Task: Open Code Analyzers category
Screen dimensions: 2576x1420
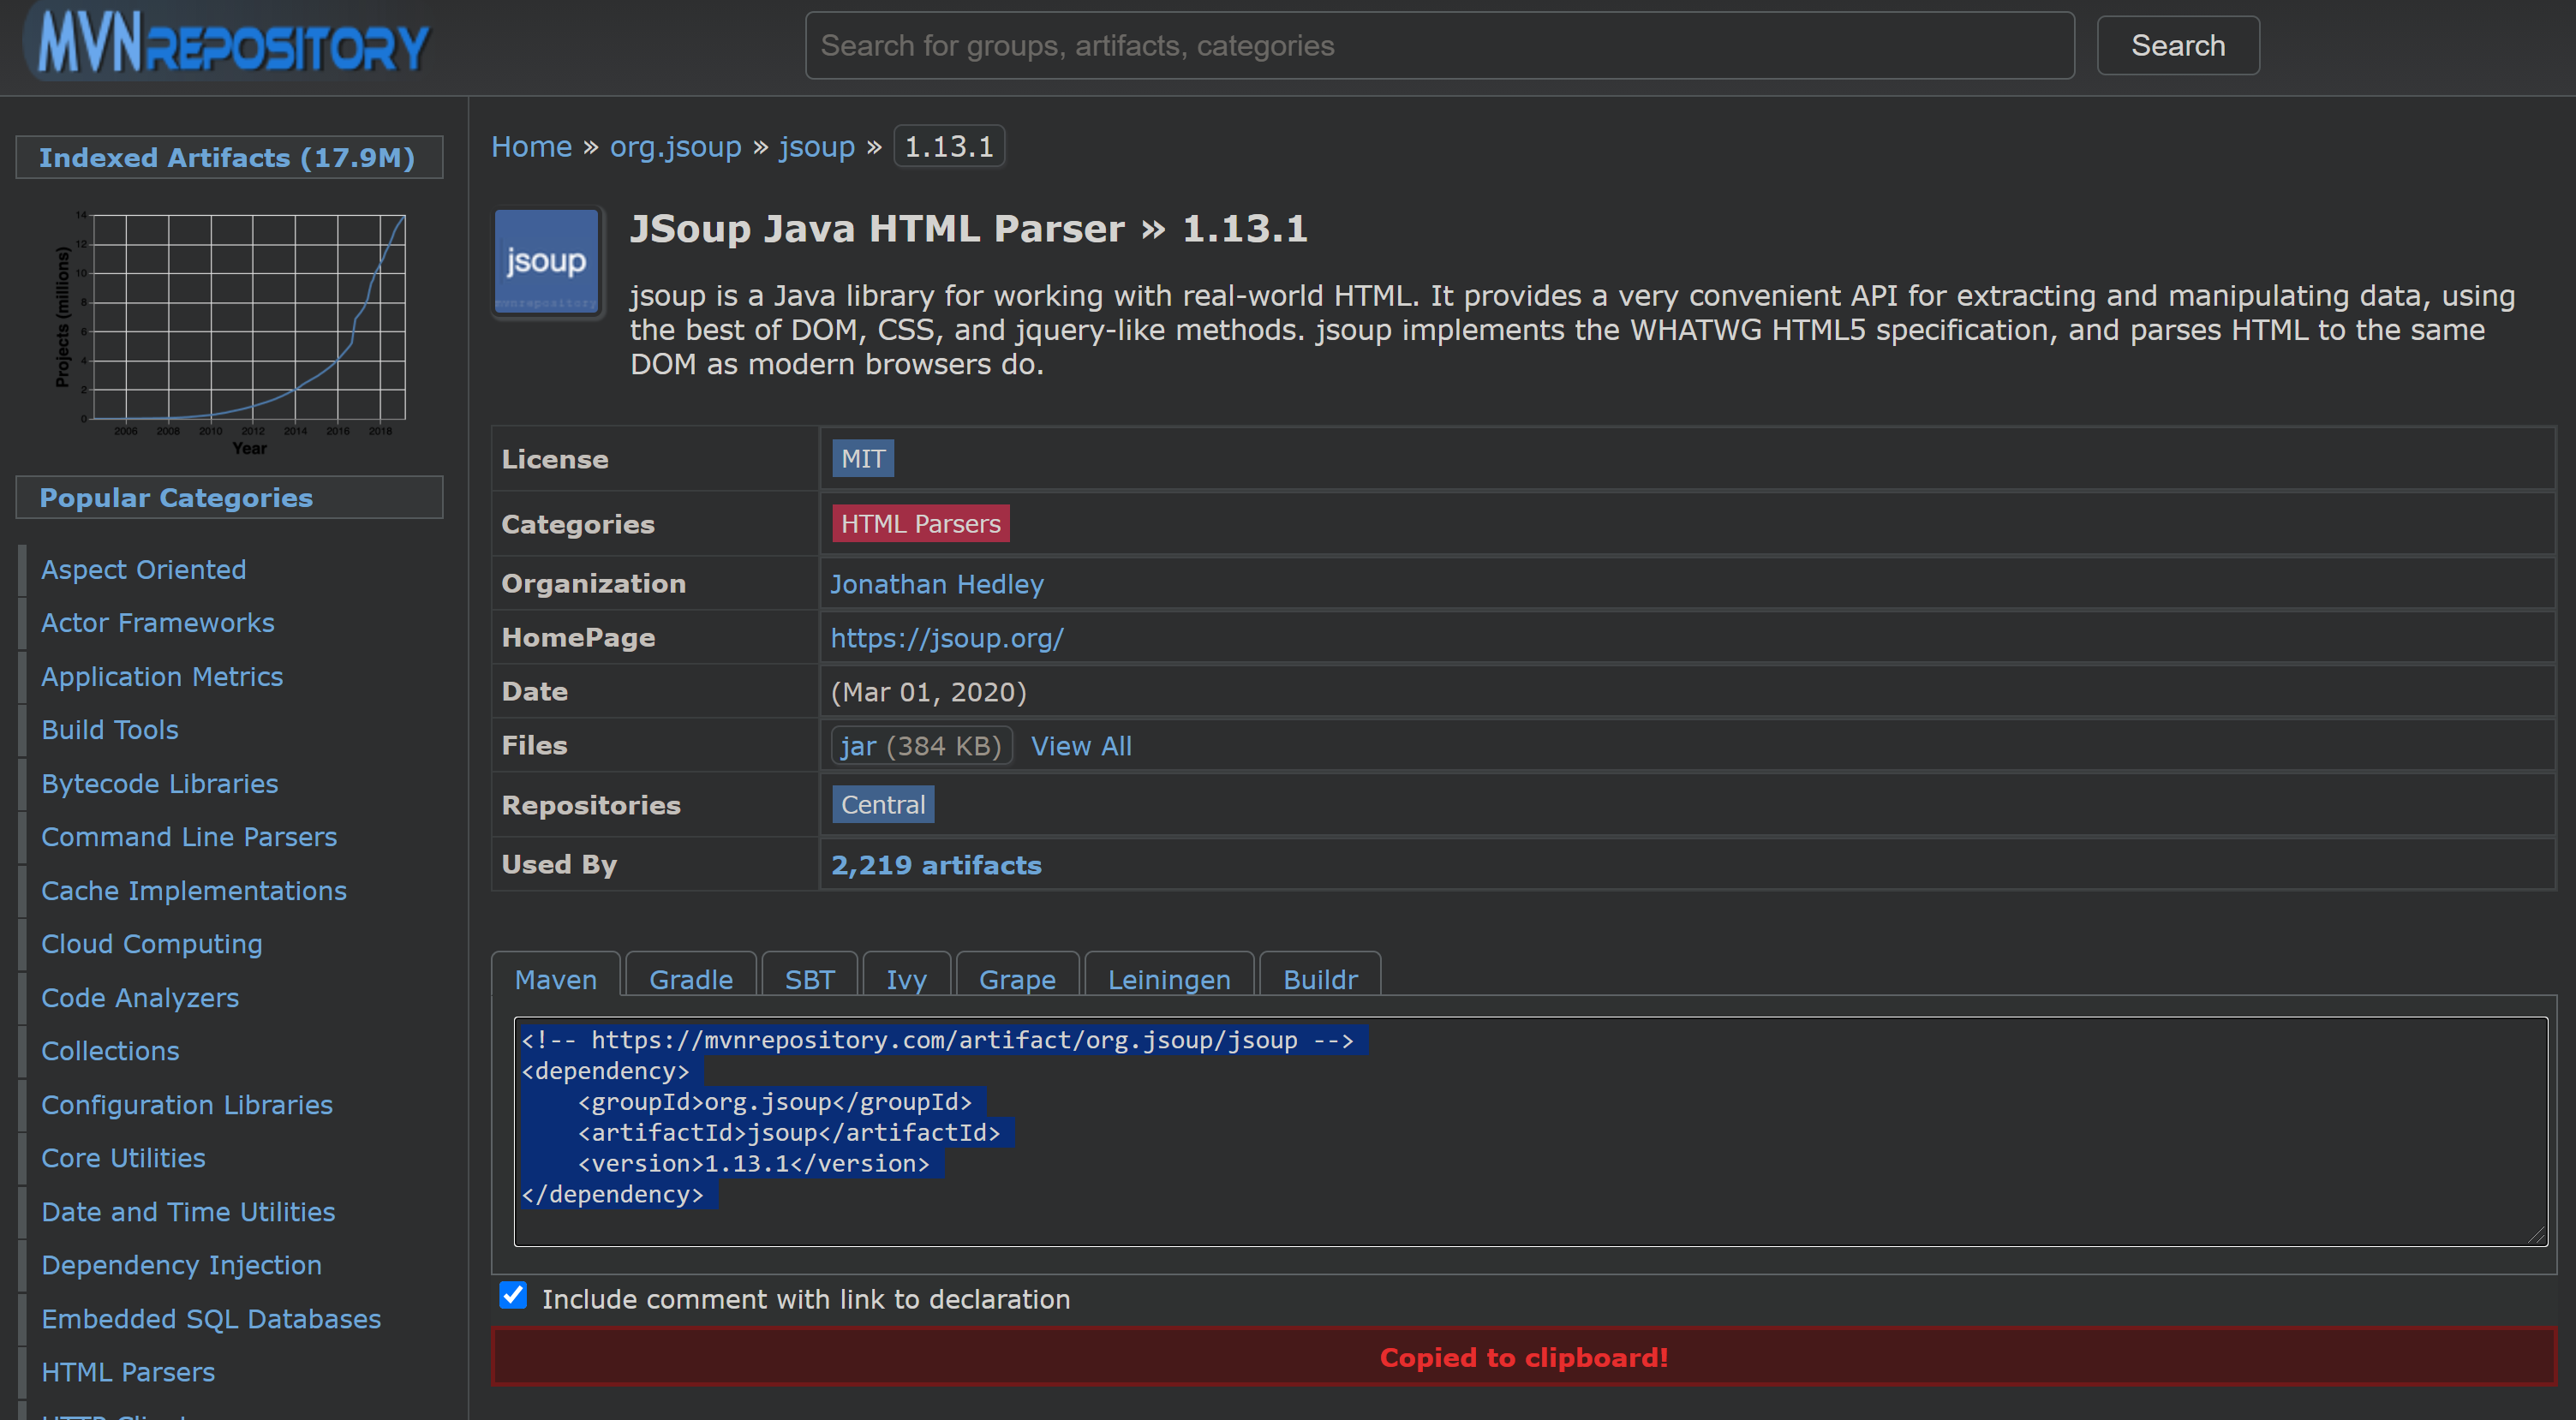Action: 140,998
